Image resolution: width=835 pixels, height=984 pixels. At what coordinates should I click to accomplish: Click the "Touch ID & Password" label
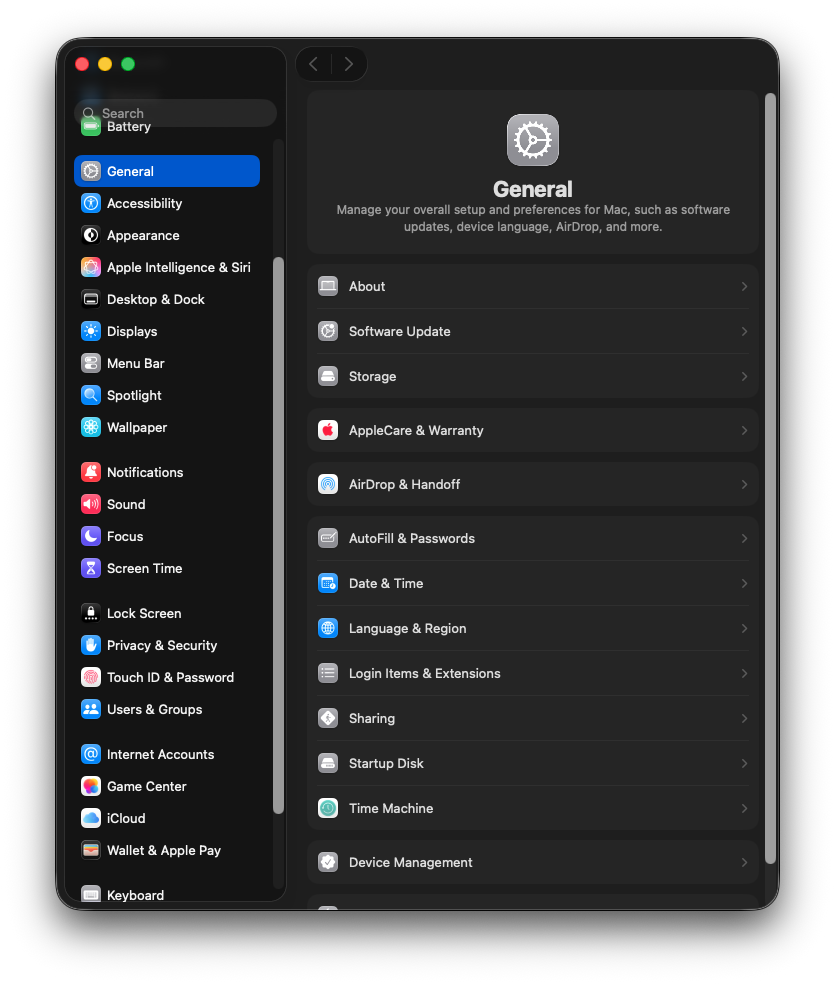(171, 677)
